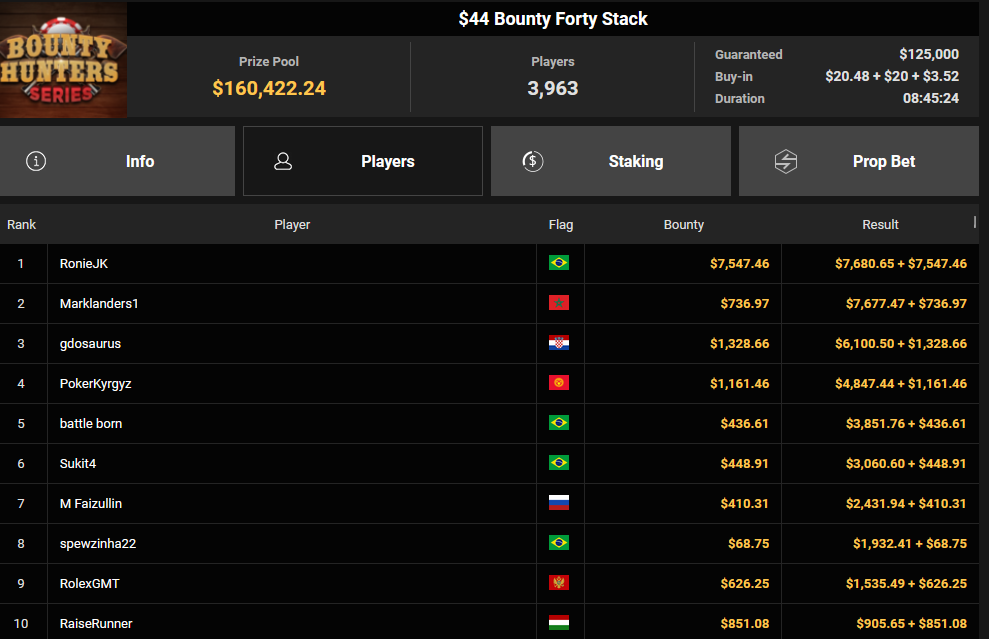The image size is (989, 639).
Task: Click RaiseRunner's Hungary flag icon
Action: [x=559, y=623]
